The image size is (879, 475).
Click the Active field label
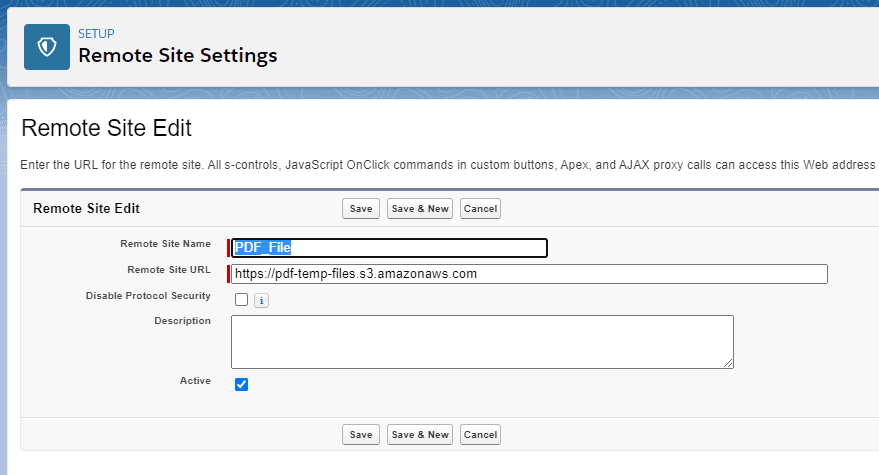coord(194,380)
